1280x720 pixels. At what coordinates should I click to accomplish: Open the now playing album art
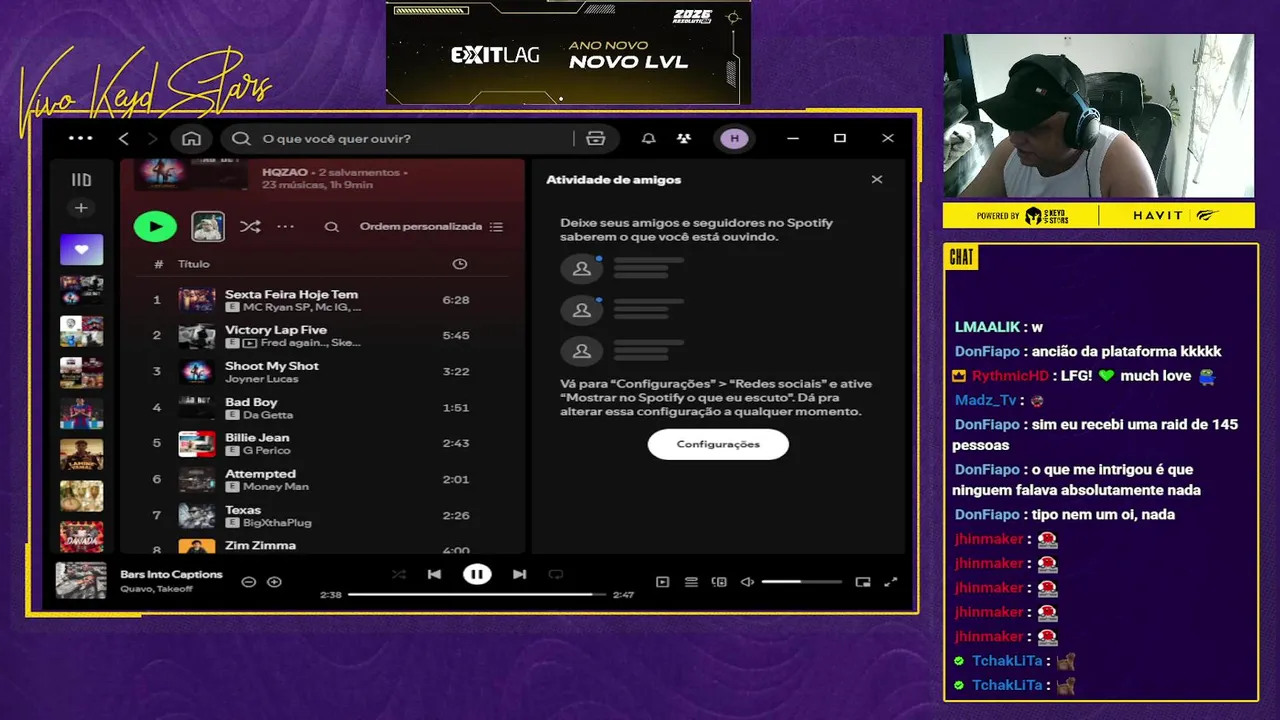tap(80, 581)
